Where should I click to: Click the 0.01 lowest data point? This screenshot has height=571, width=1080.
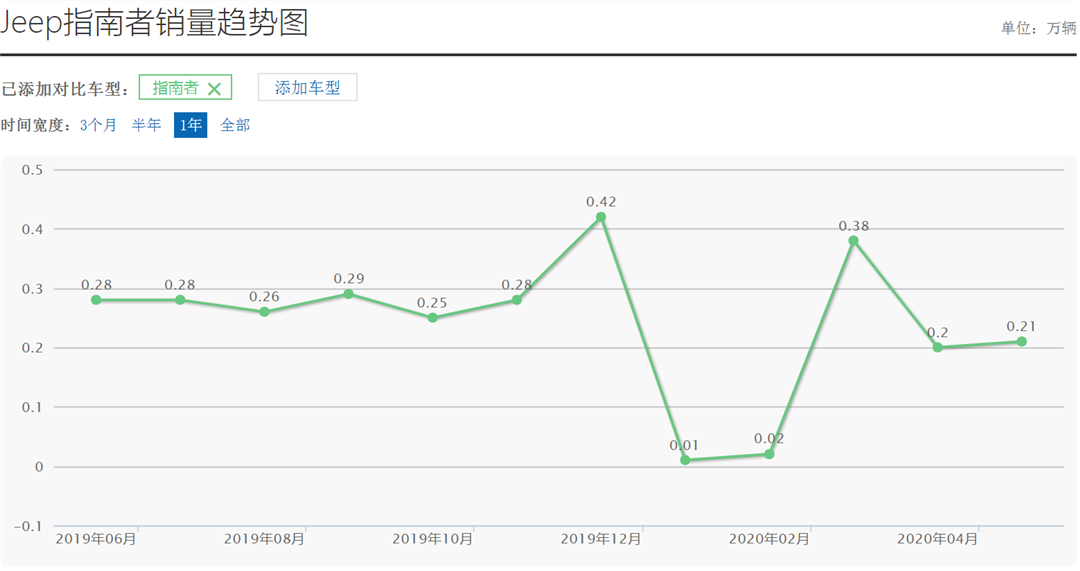tap(685, 460)
